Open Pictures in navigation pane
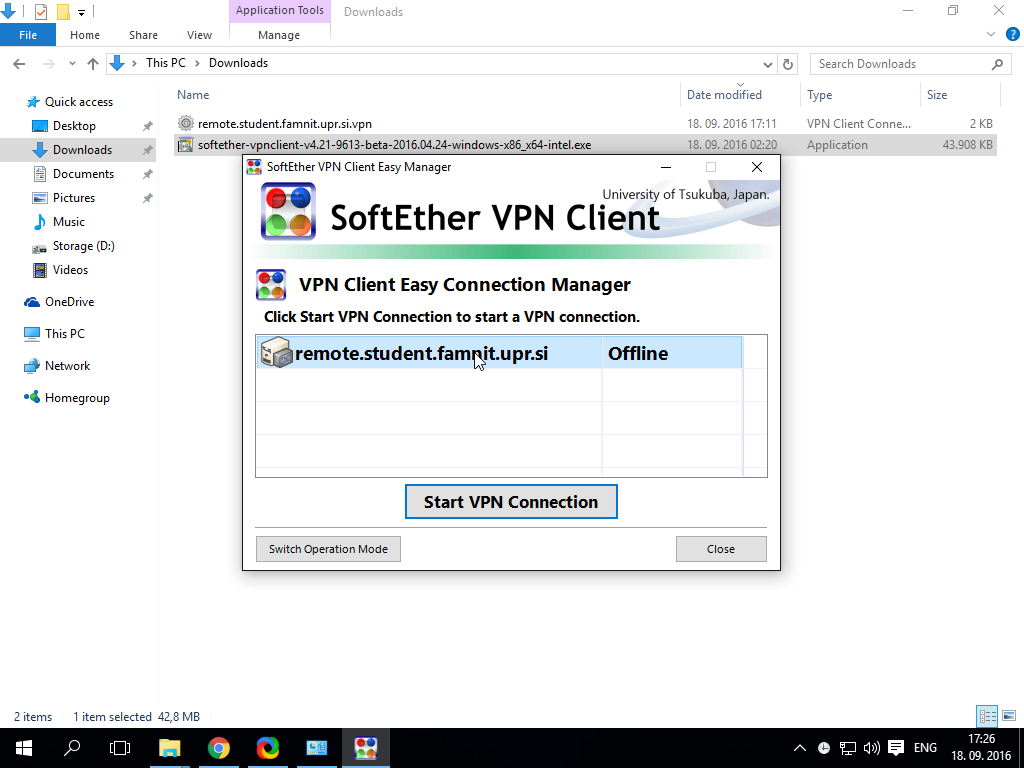This screenshot has height=768, width=1024. (74, 198)
